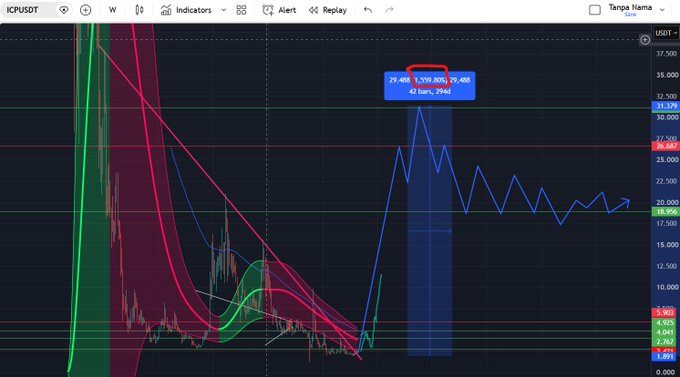Viewport: 680px width, 377px height.
Task: Click the 37.500 price scale value
Action: (x=667, y=54)
